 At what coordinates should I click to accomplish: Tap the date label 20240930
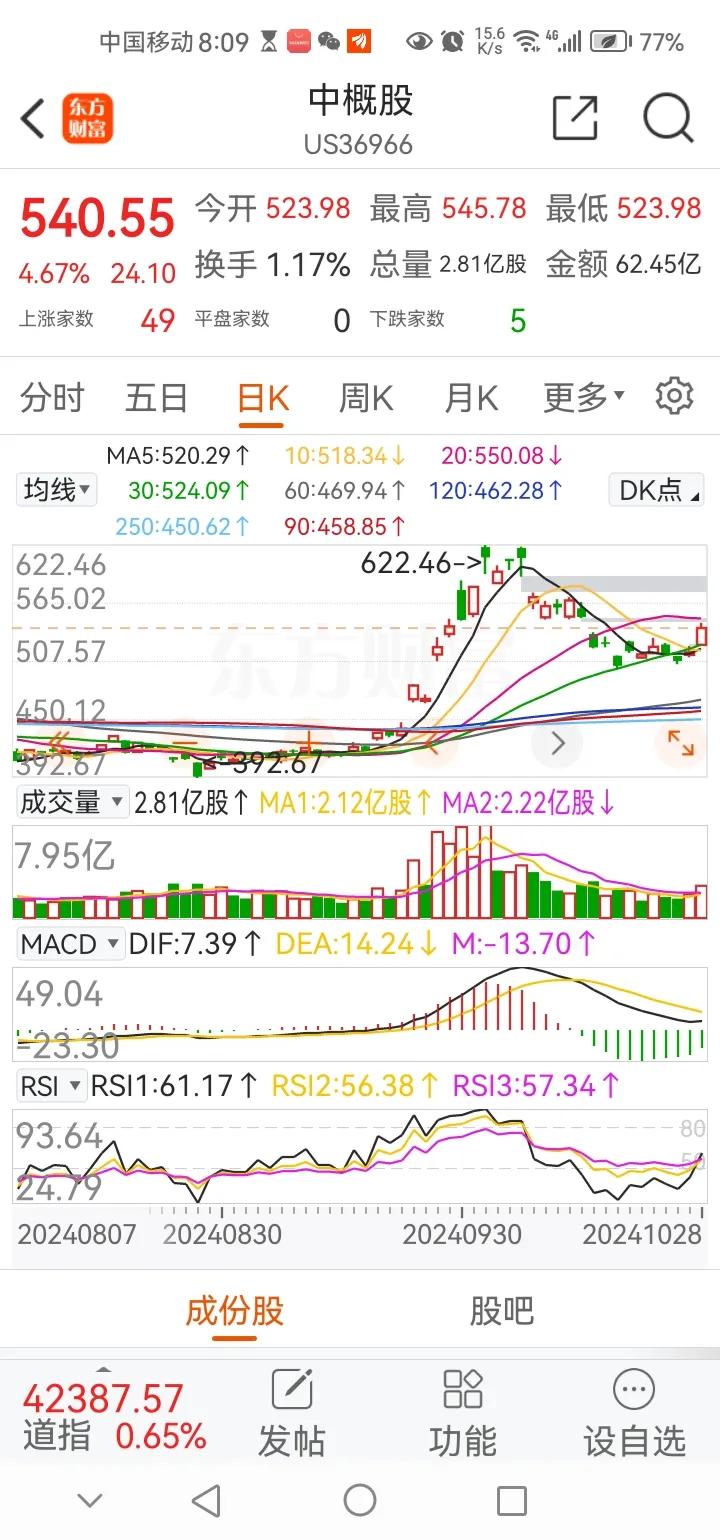462,1234
